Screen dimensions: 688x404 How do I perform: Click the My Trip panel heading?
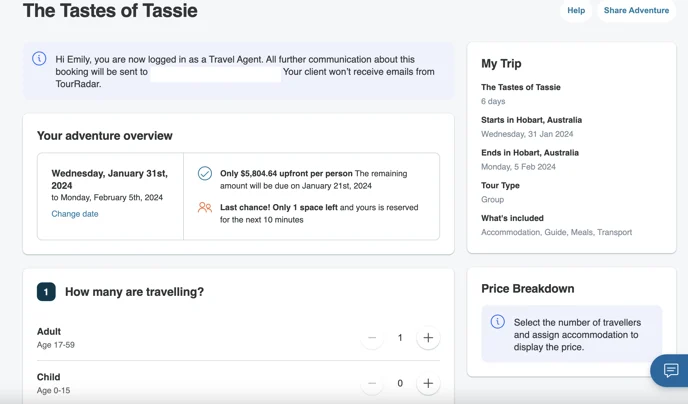coord(501,64)
